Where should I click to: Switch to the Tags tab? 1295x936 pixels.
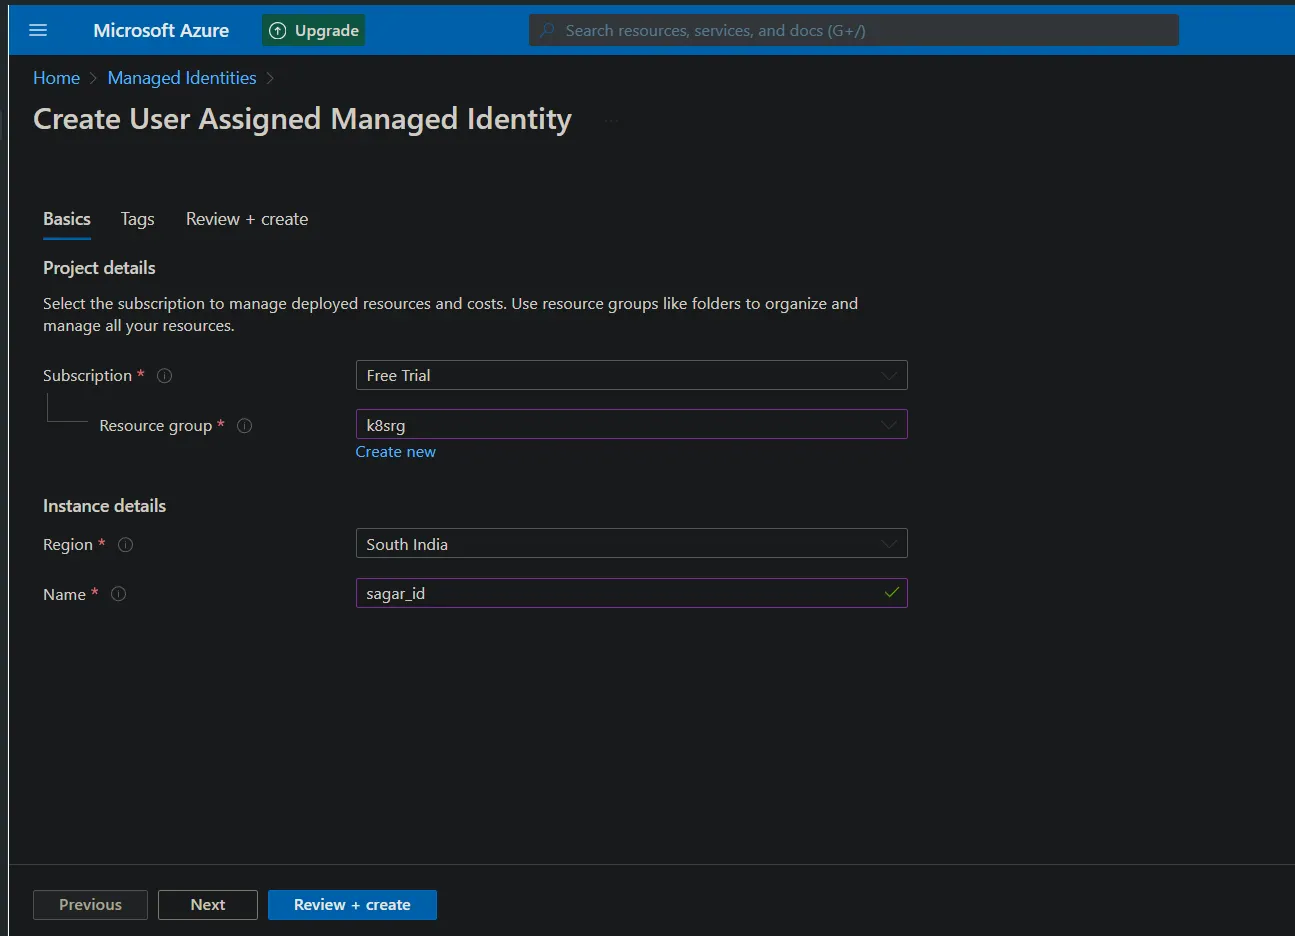point(138,219)
